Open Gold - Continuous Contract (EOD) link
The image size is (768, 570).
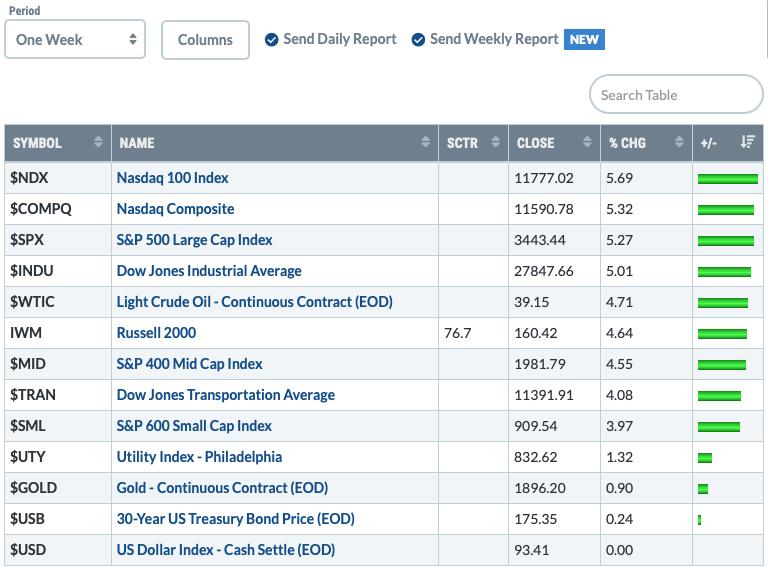222,488
